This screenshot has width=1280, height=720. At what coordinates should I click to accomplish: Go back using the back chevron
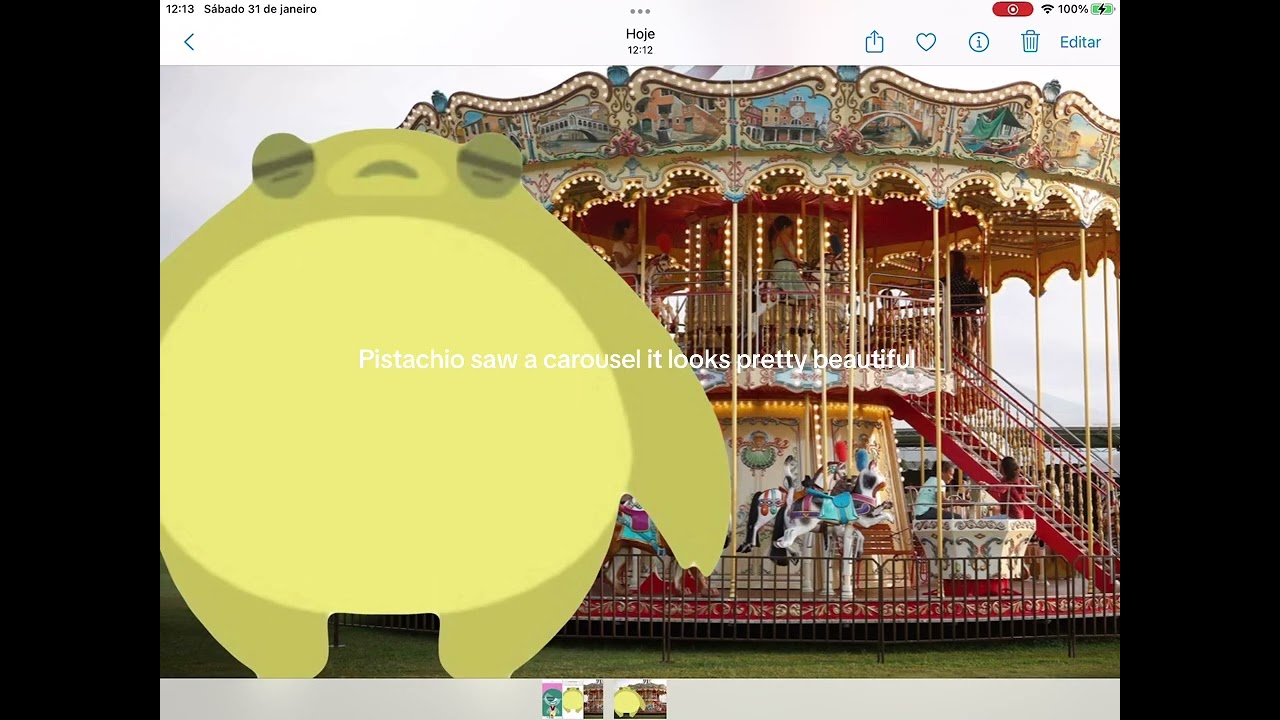pos(189,42)
